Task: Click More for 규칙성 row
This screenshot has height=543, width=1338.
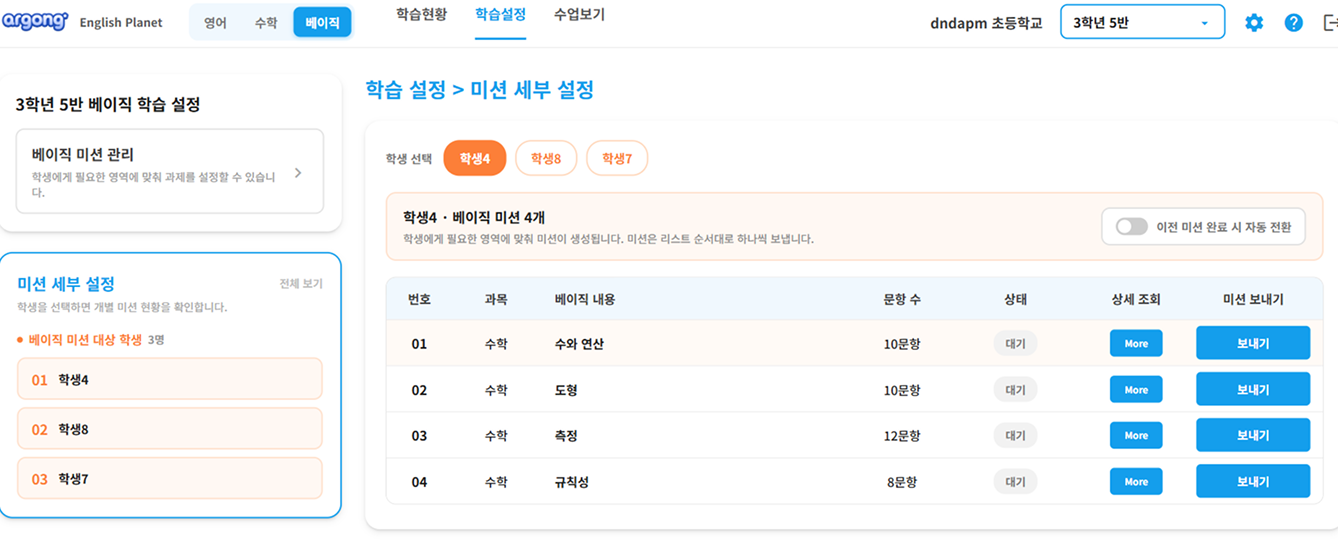Action: click(1136, 481)
